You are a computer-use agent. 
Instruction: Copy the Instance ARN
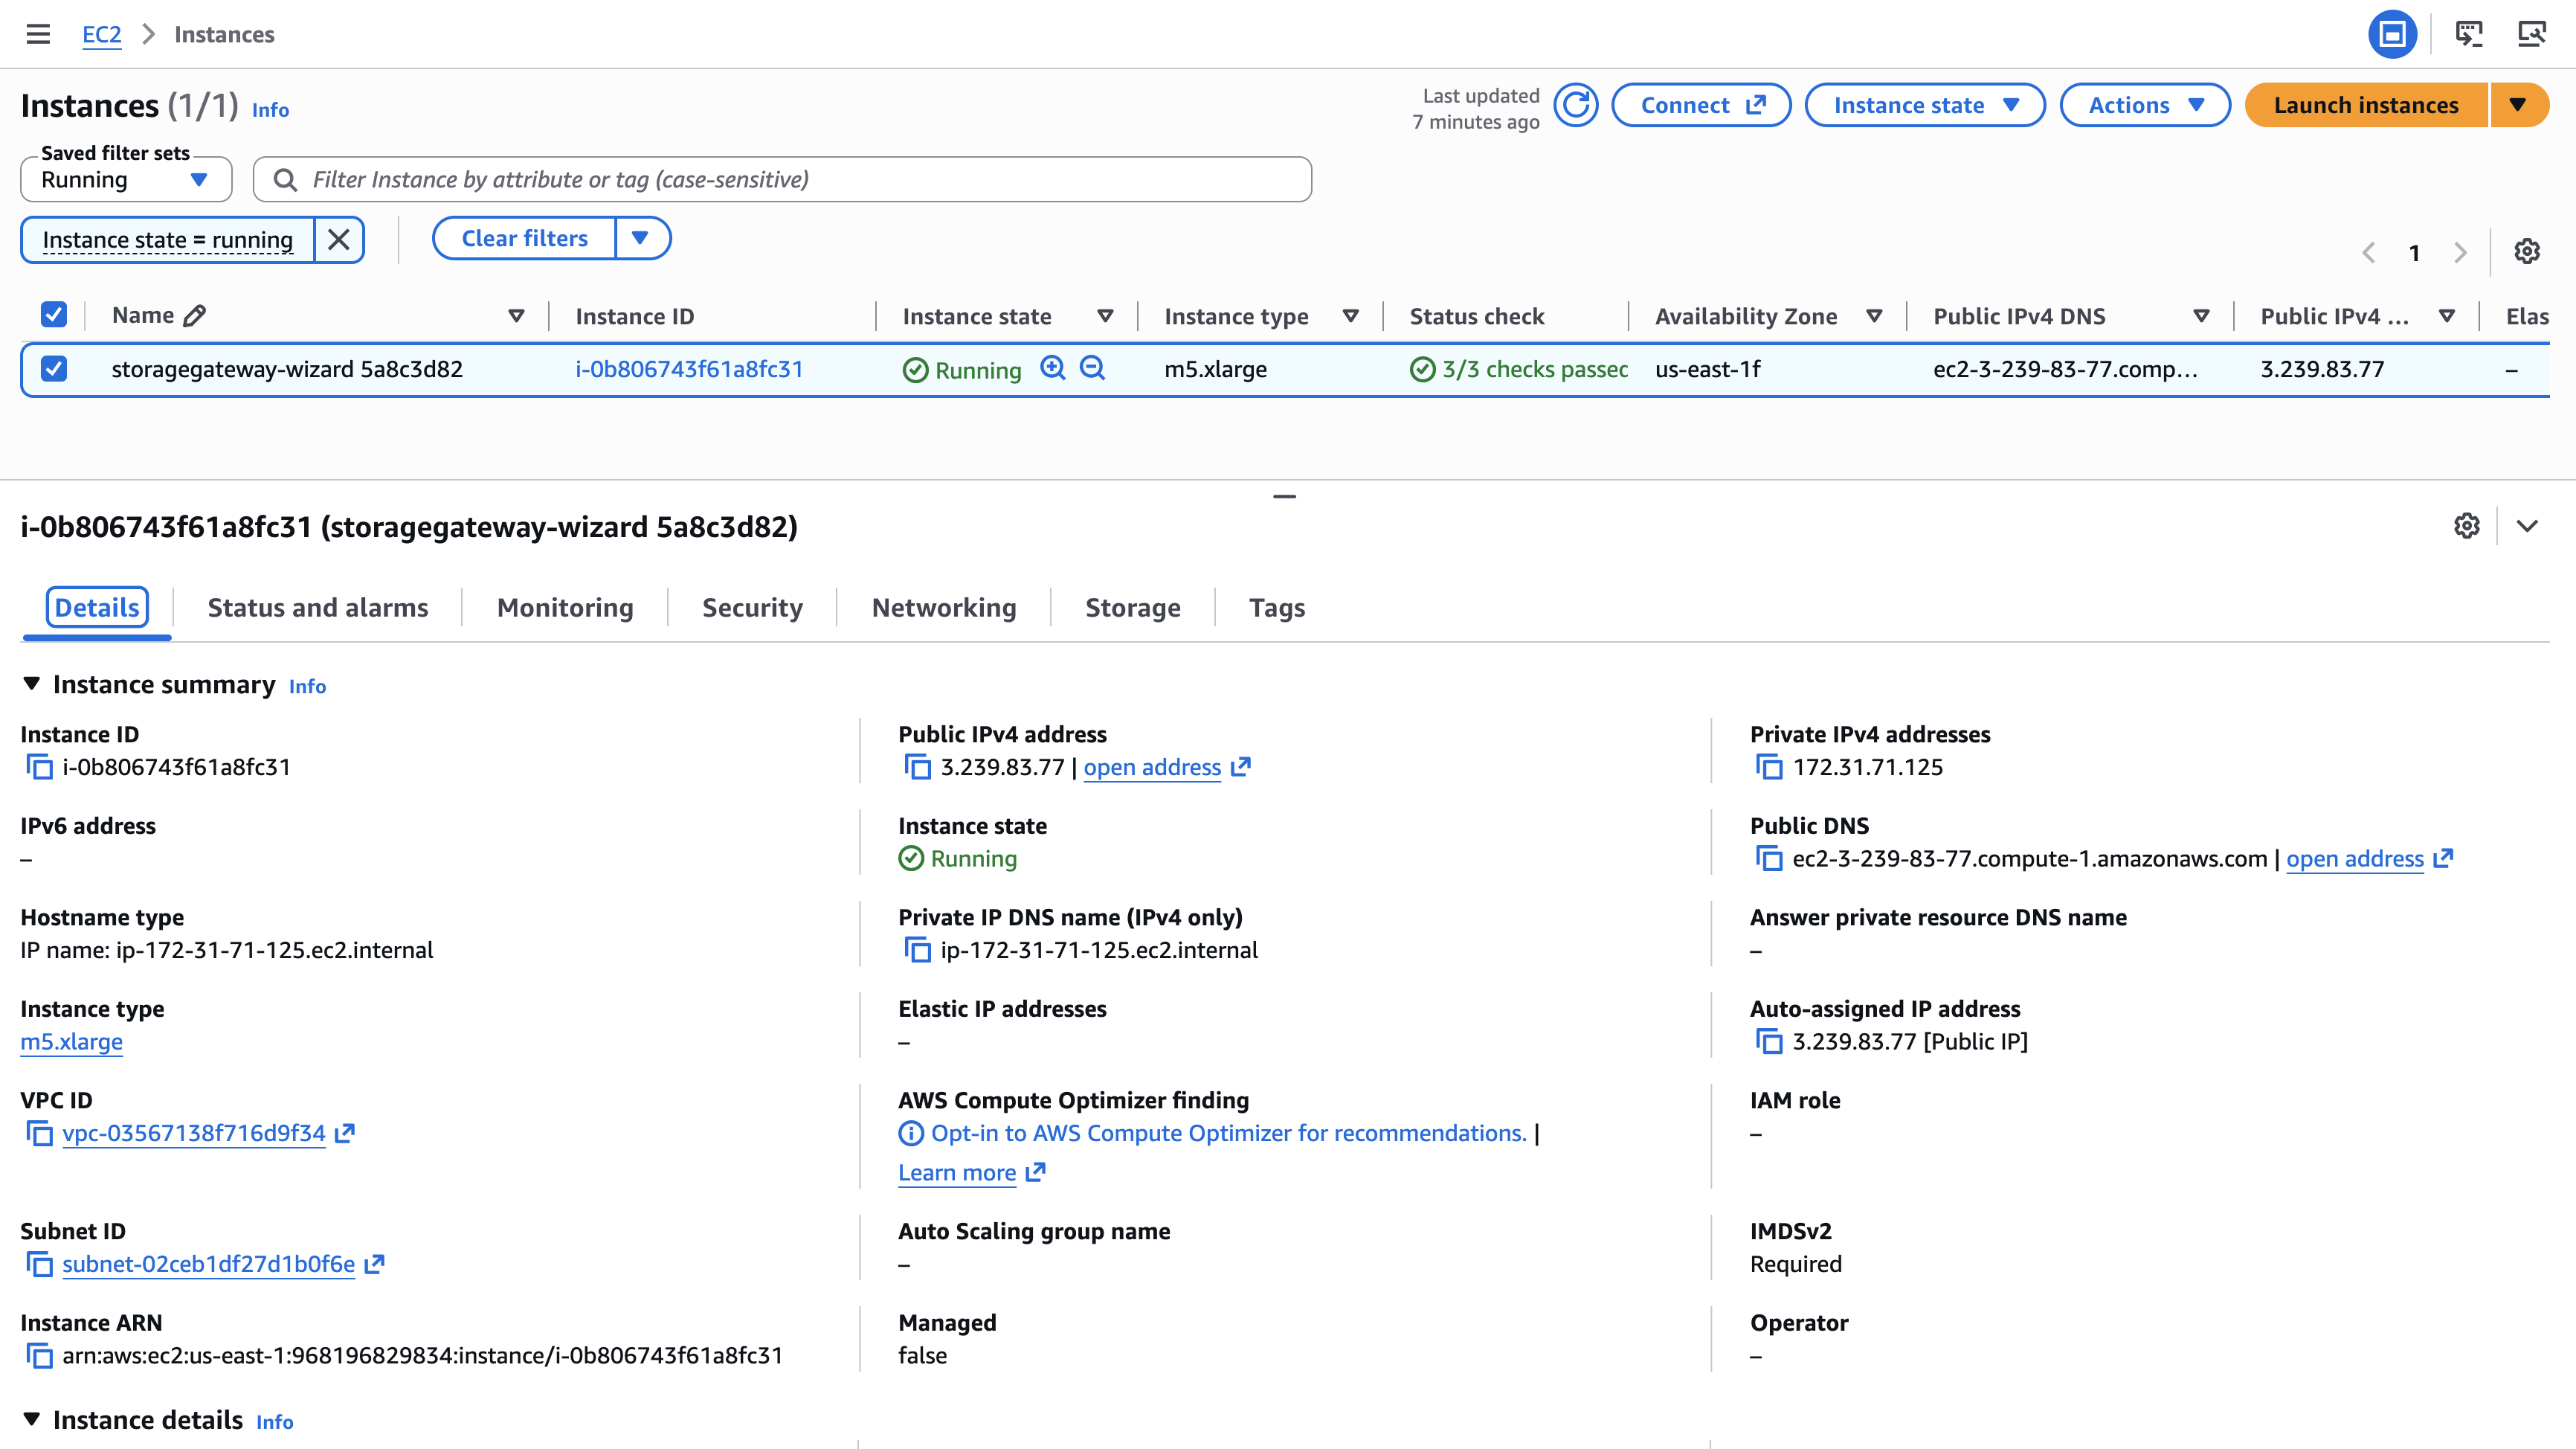click(39, 1356)
